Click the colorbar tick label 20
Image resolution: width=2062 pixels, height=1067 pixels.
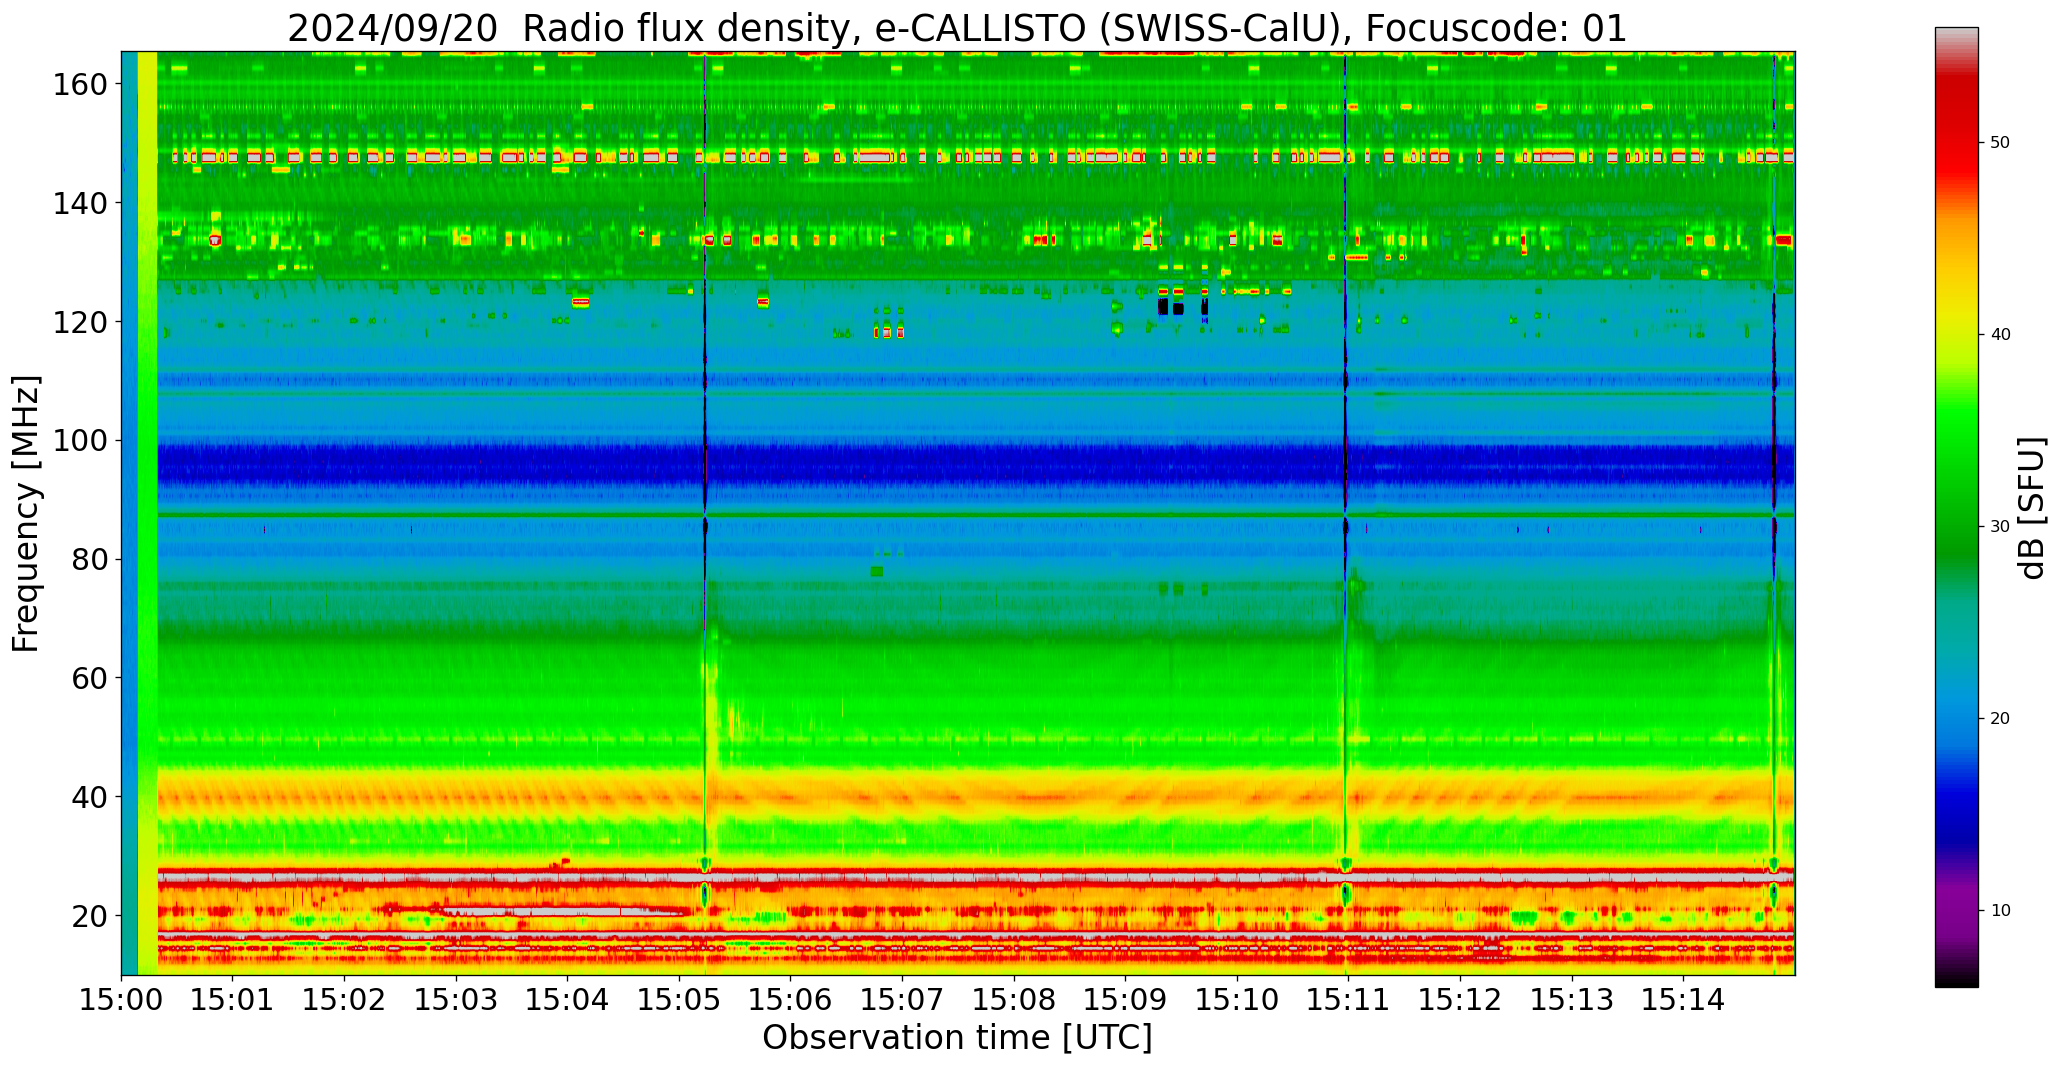click(x=2000, y=719)
